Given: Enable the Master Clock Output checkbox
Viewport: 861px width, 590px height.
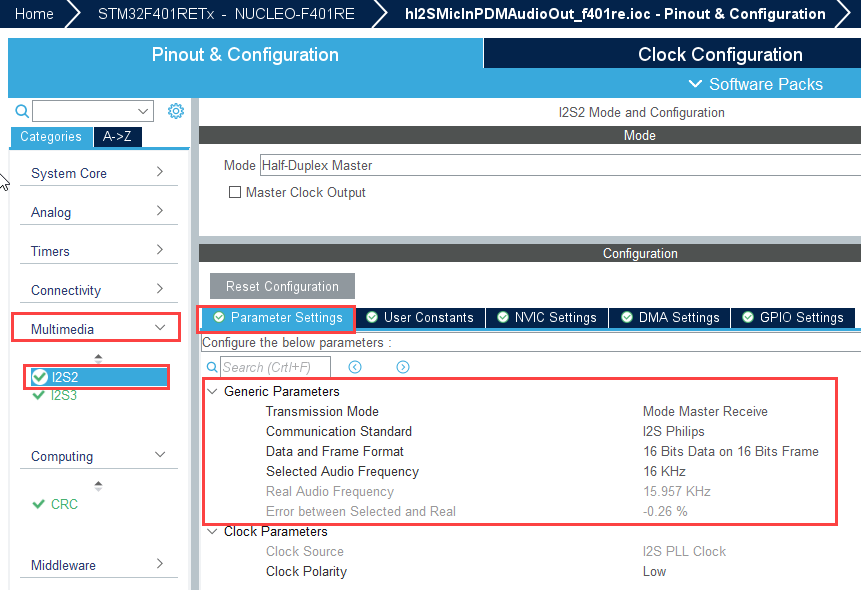Looking at the screenshot, I should pyautogui.click(x=235, y=192).
